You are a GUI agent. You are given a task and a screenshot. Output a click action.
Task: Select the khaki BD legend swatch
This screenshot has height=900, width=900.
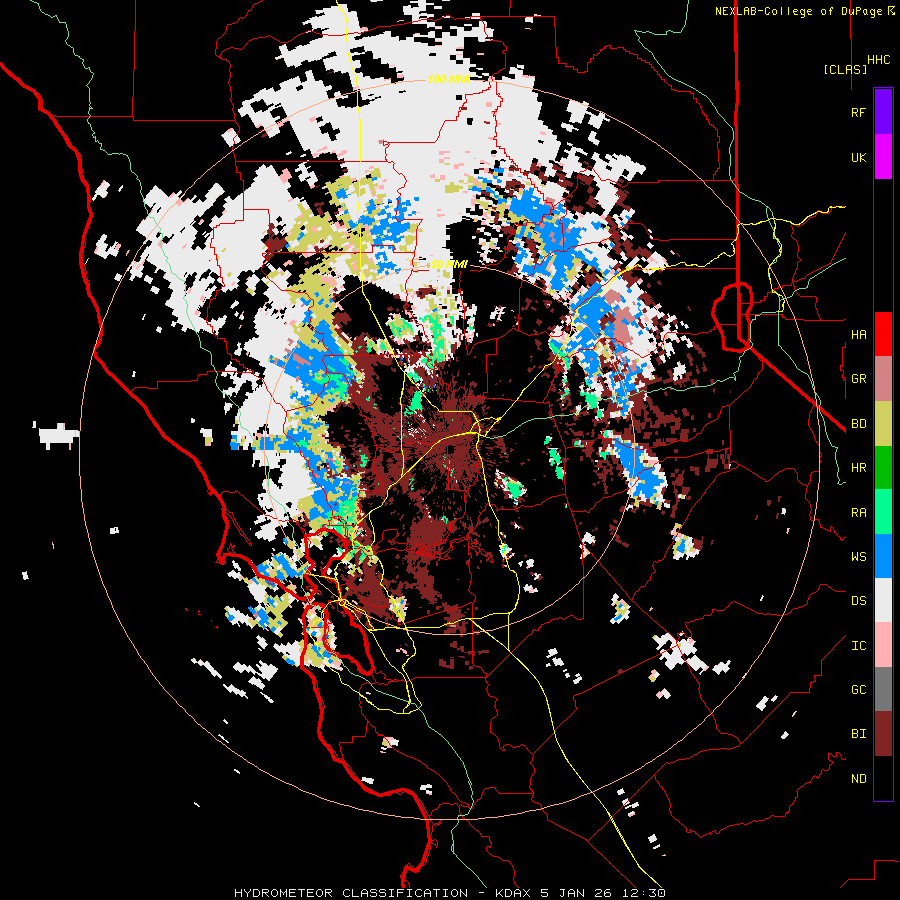(x=883, y=424)
